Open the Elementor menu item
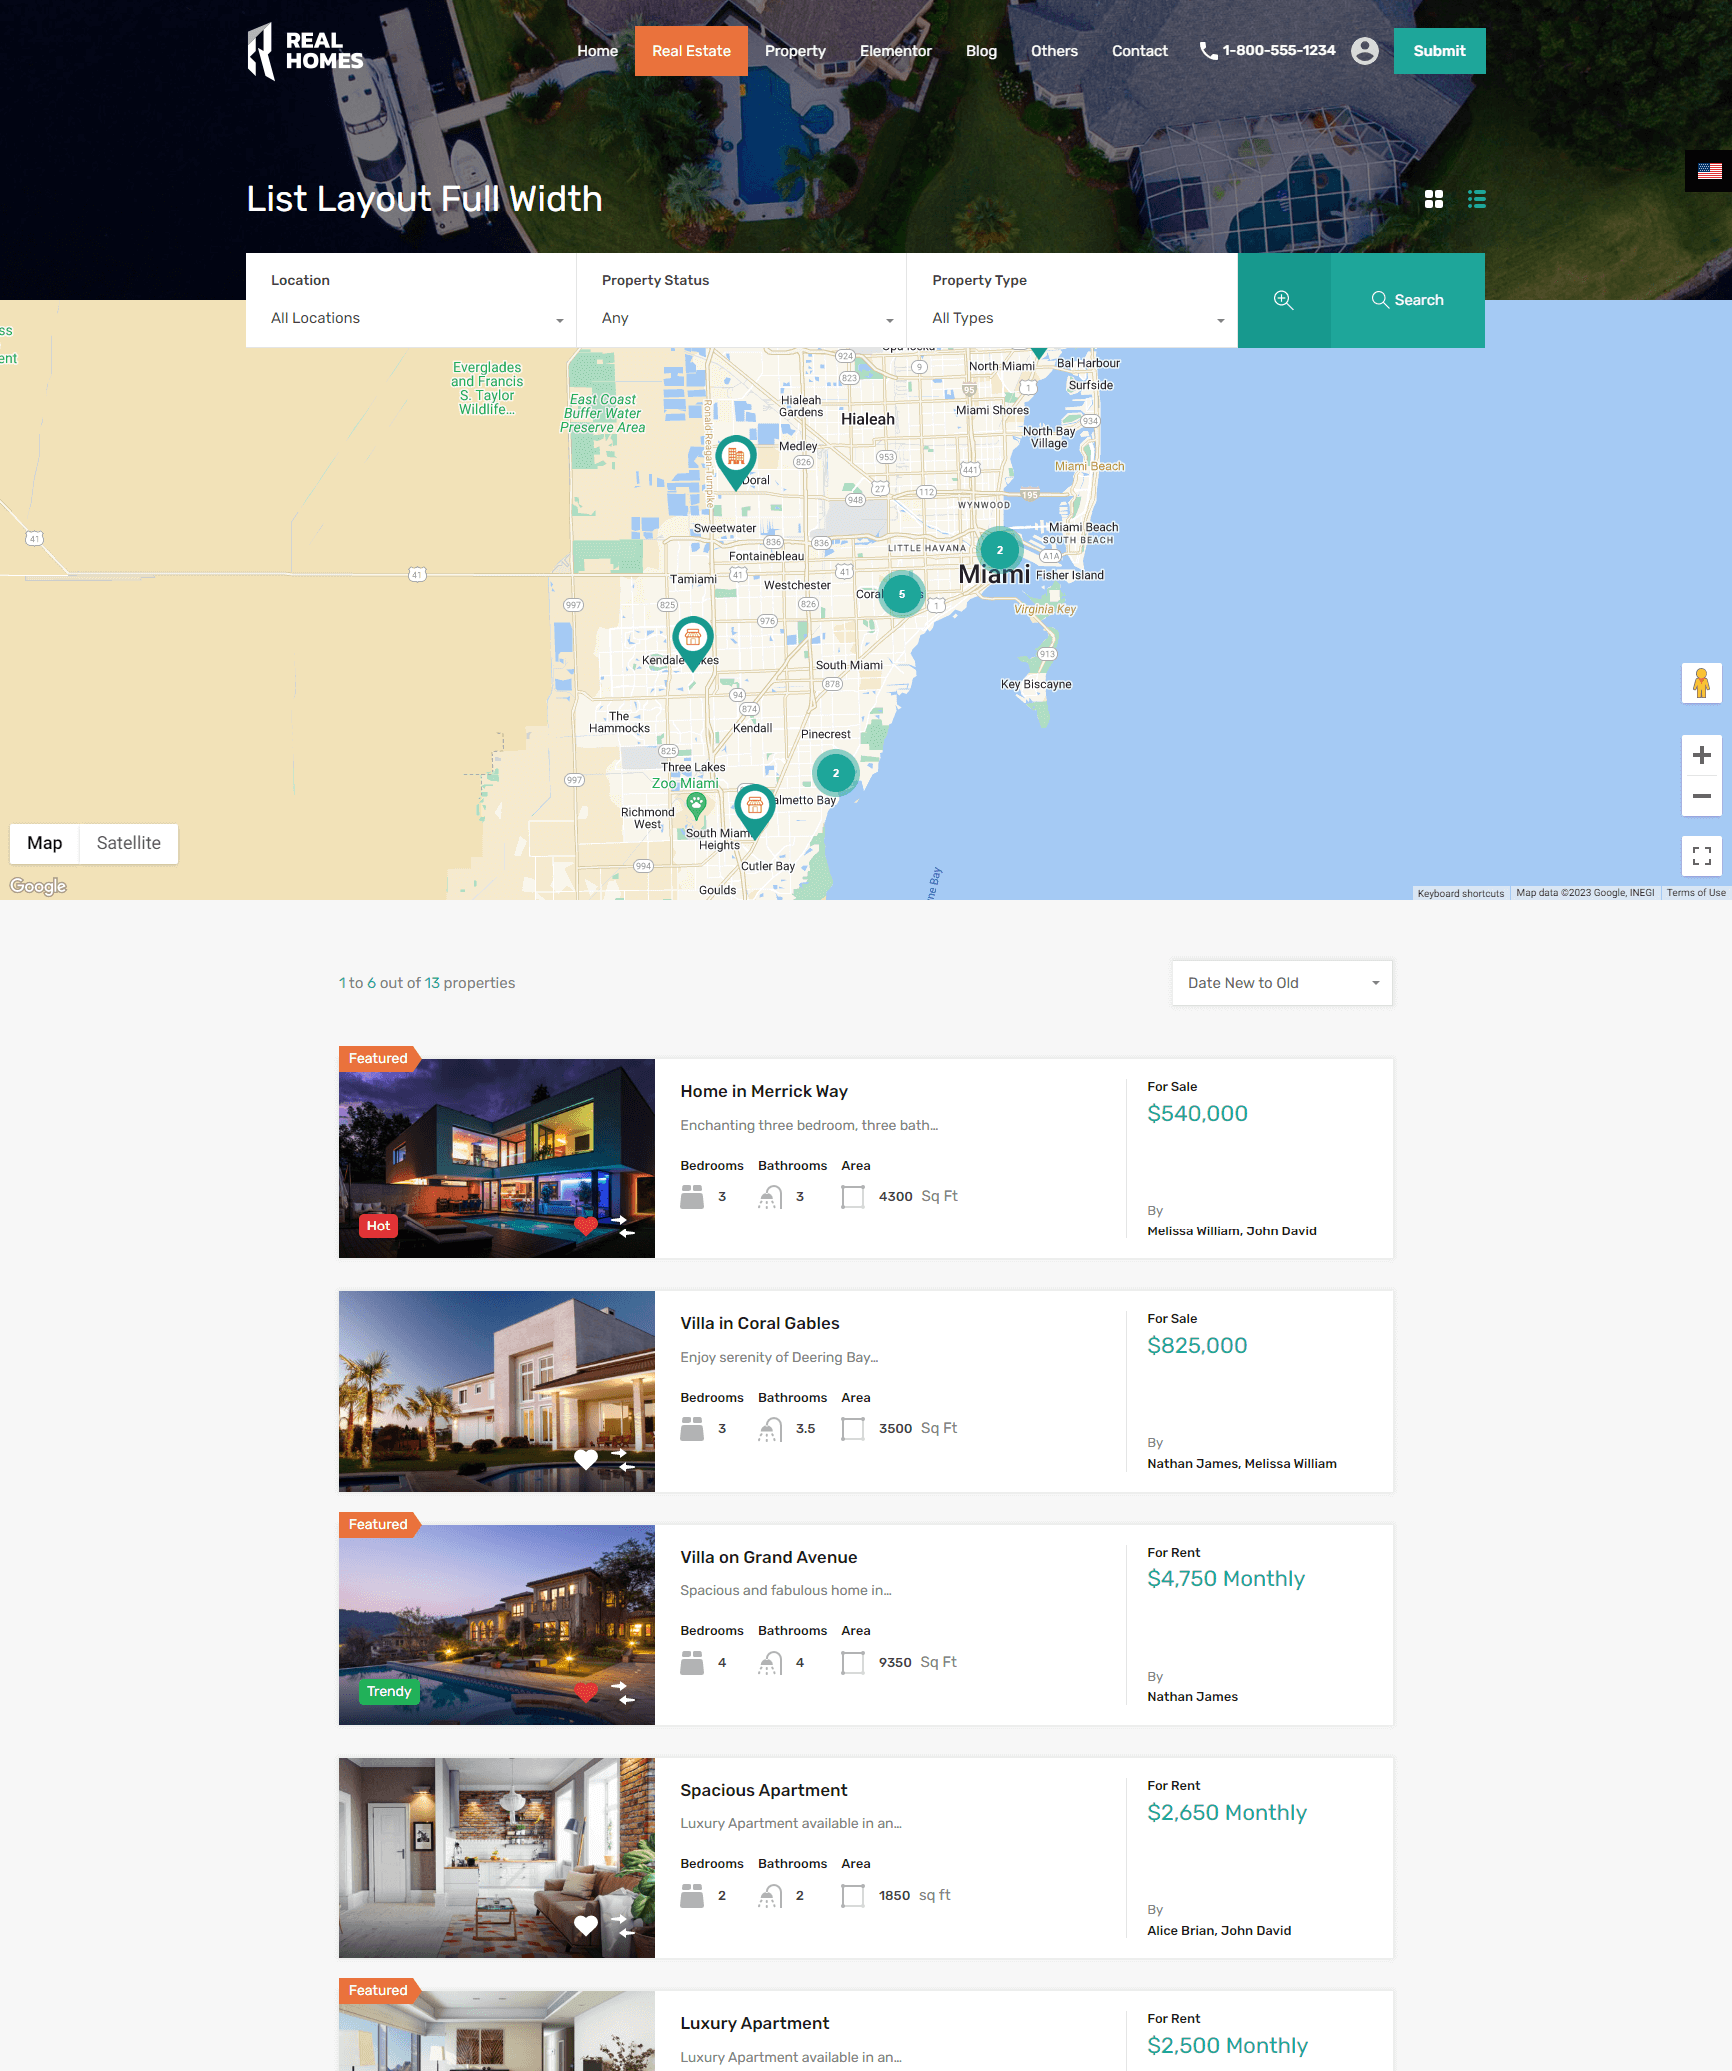This screenshot has width=1732, height=2071. 896,51
